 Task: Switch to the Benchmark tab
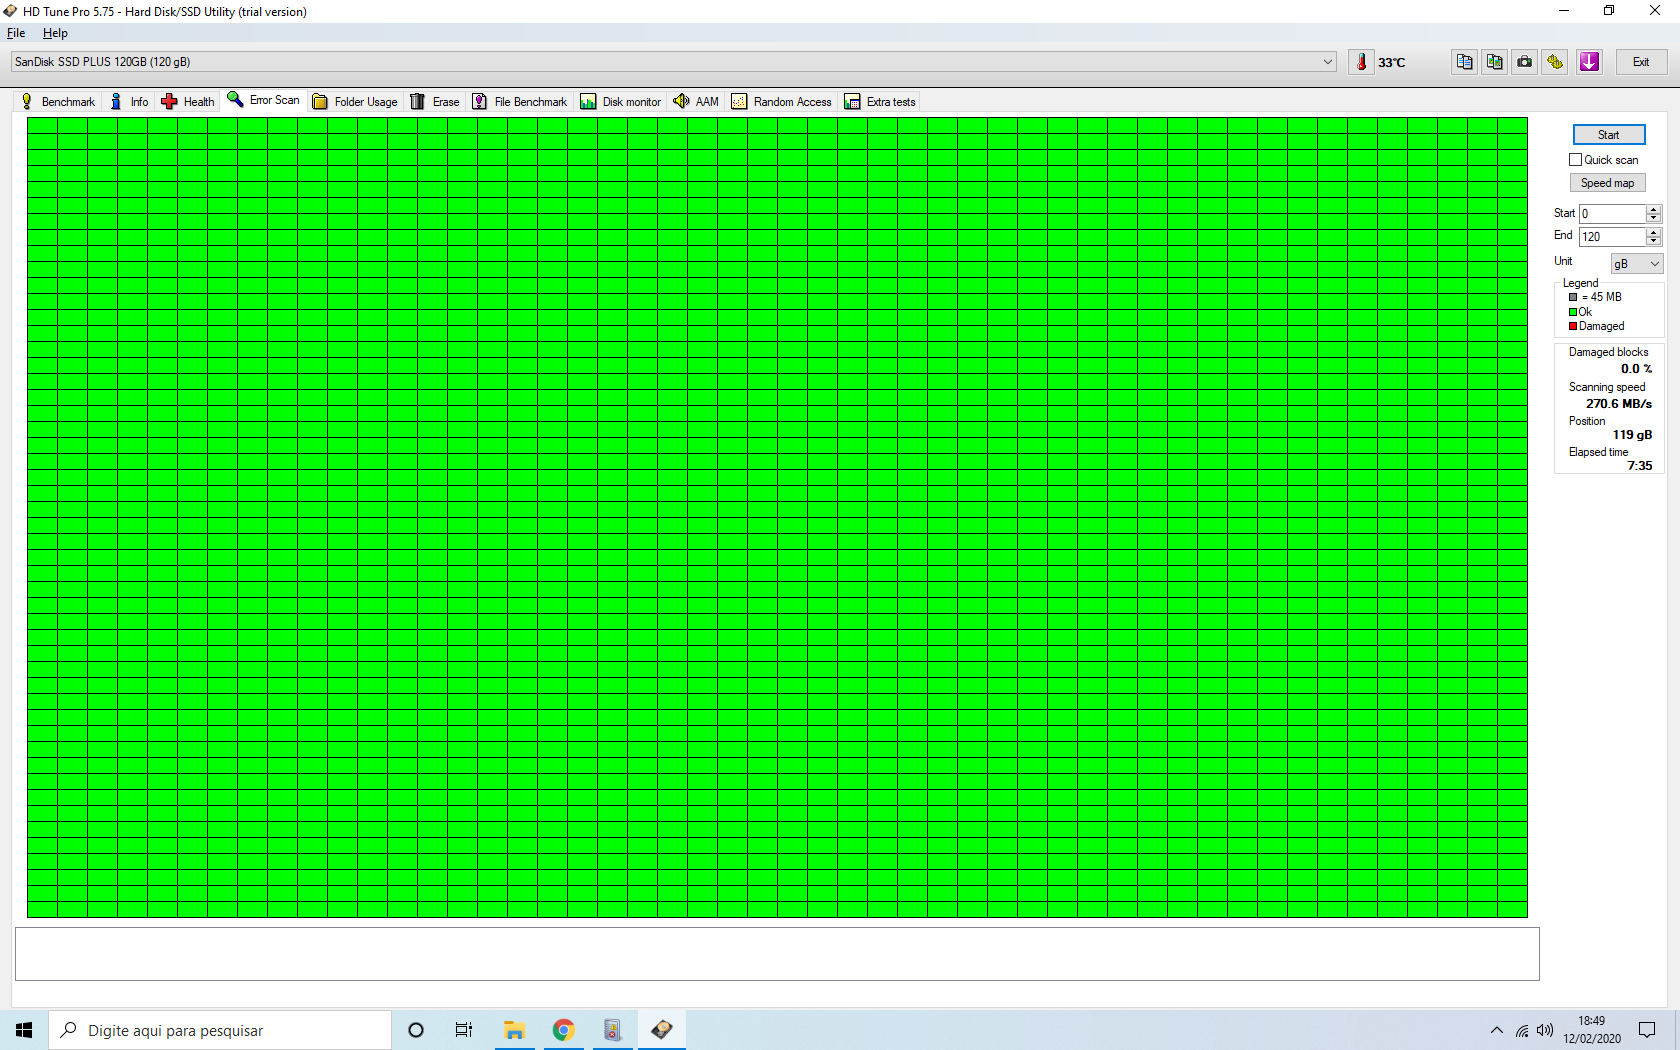pos(58,102)
